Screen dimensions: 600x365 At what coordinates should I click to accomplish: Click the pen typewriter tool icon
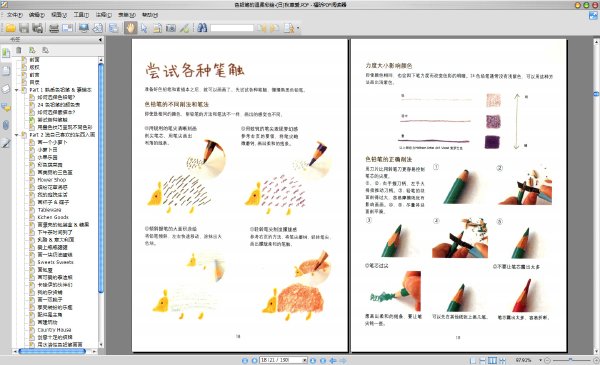pos(184,28)
